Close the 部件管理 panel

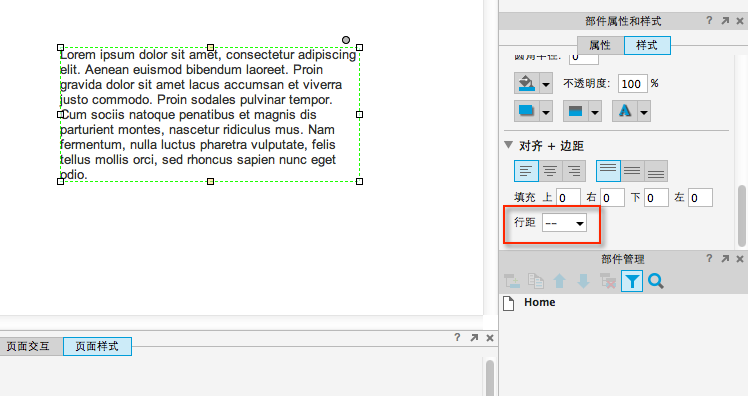[740, 259]
